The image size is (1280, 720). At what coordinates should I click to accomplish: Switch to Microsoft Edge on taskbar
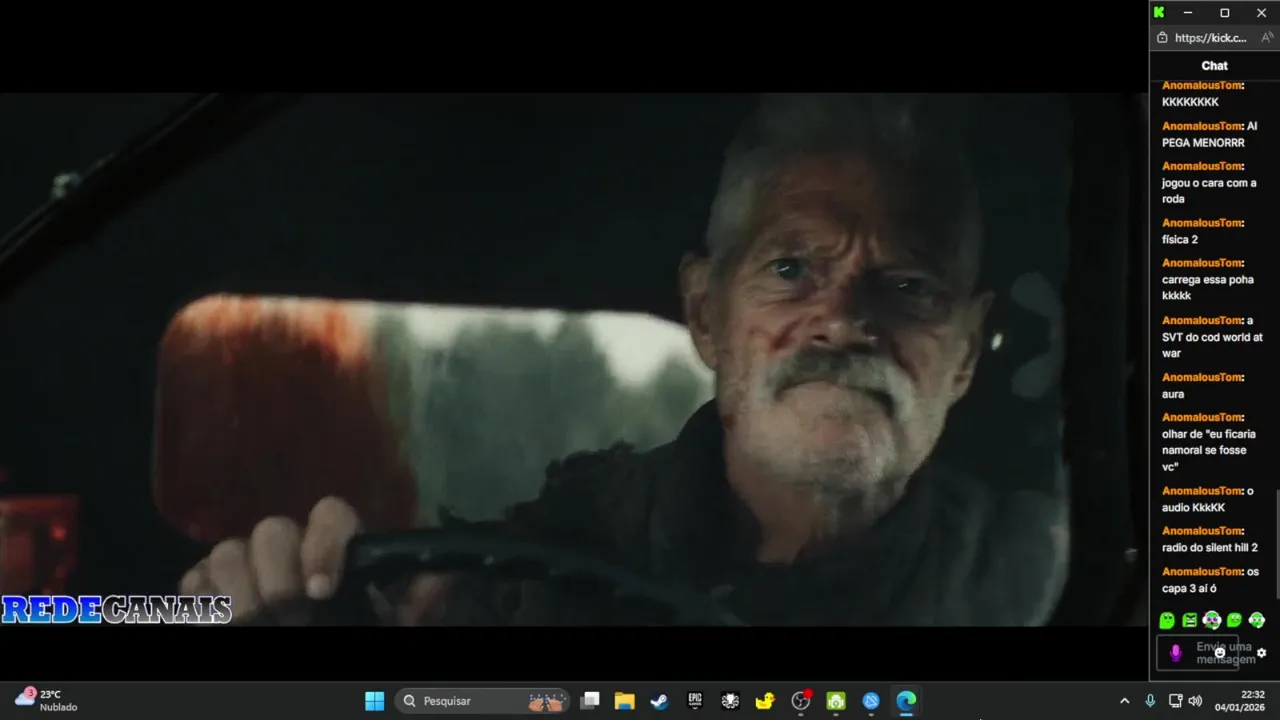[x=906, y=701]
